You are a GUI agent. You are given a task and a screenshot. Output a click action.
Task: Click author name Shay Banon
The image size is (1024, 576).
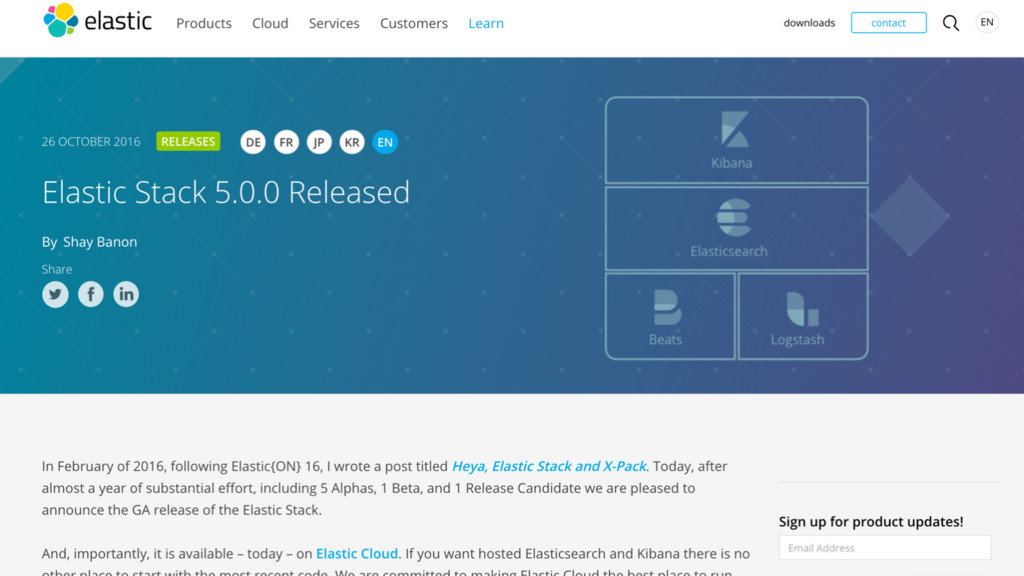100,242
